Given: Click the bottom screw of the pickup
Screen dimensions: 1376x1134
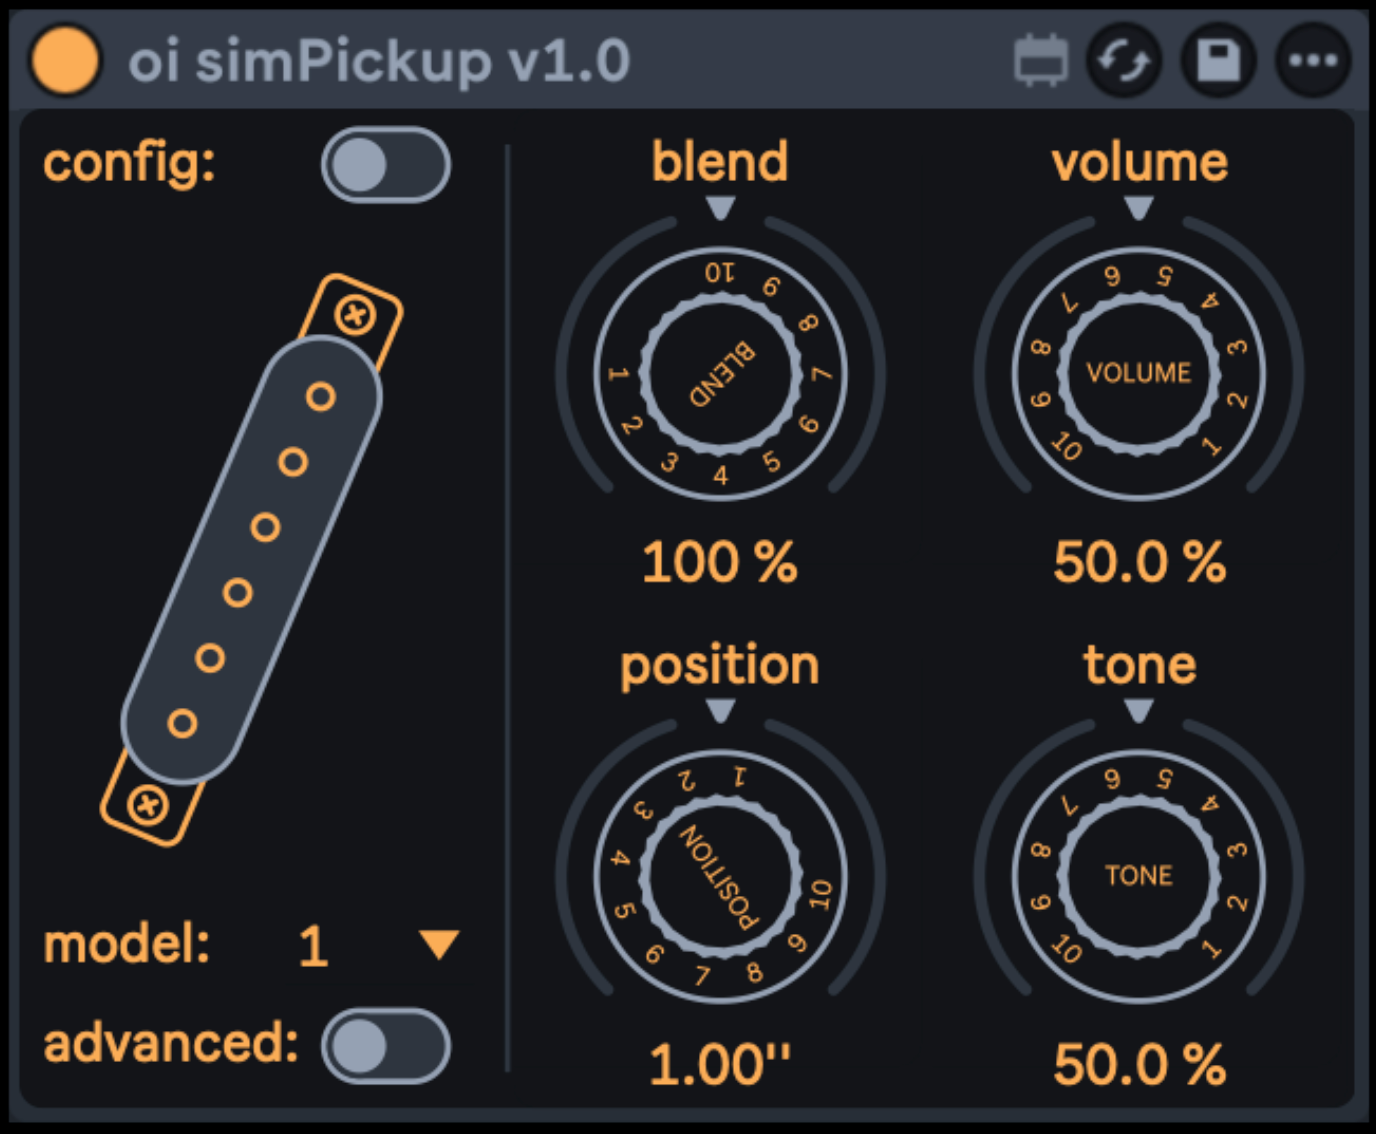Looking at the screenshot, I should tap(148, 804).
